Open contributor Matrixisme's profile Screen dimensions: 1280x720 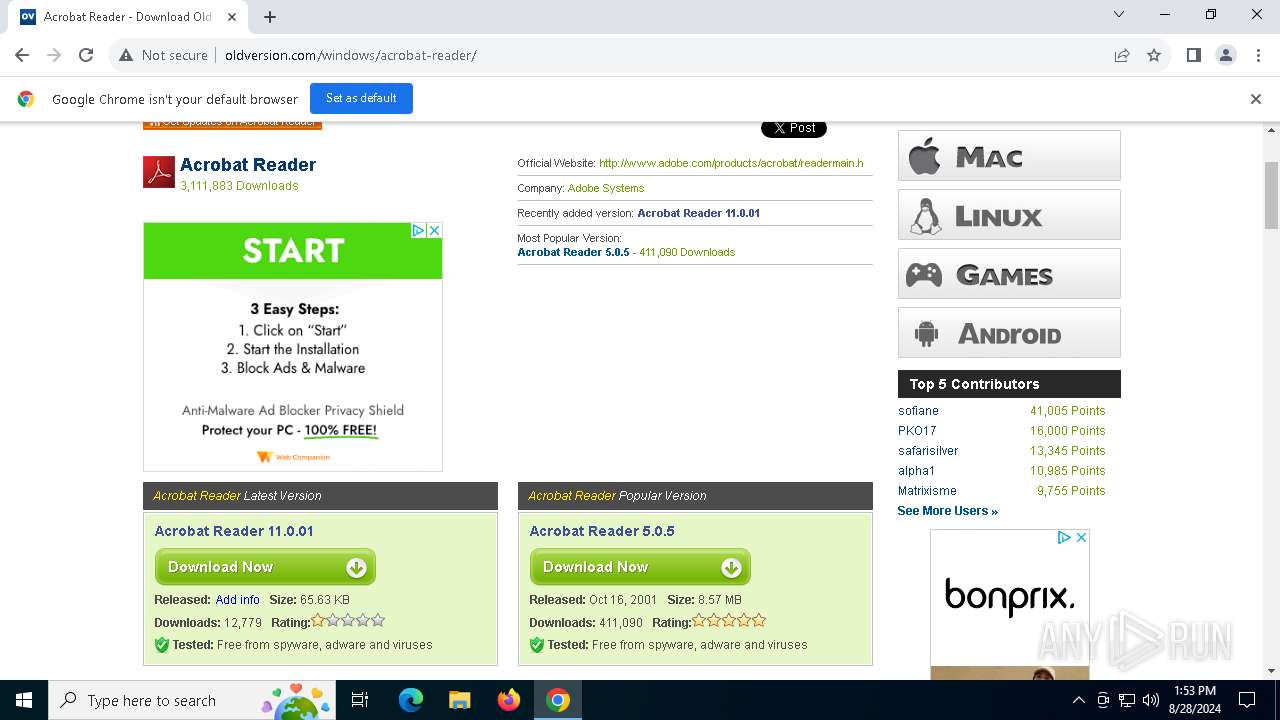point(927,491)
